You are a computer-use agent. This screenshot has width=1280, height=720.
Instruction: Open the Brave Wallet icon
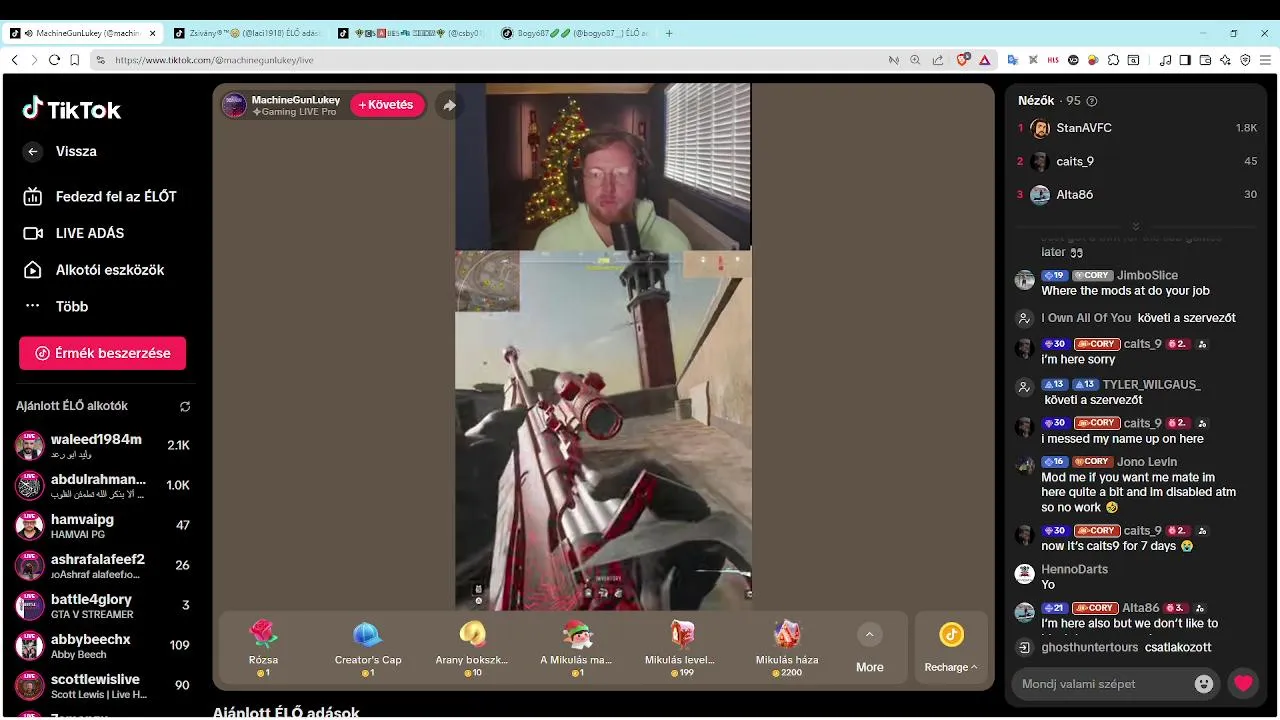(1205, 60)
